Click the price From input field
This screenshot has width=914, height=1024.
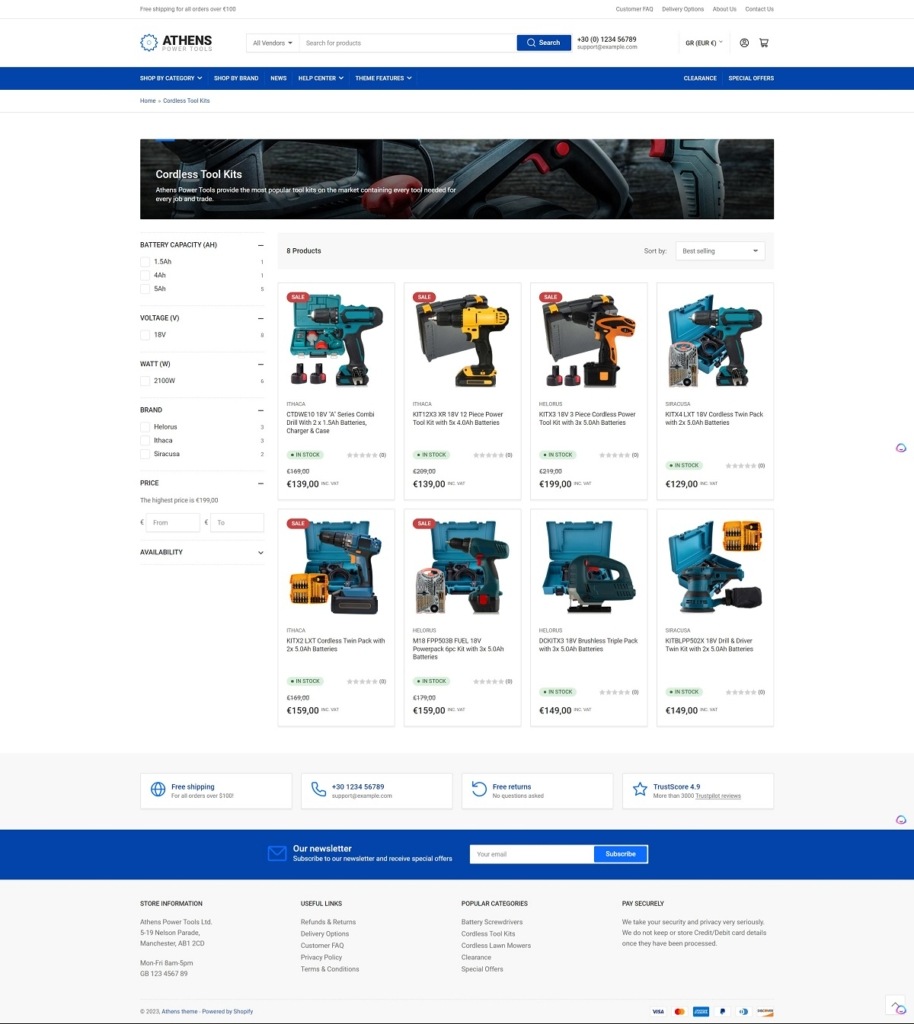click(172, 523)
